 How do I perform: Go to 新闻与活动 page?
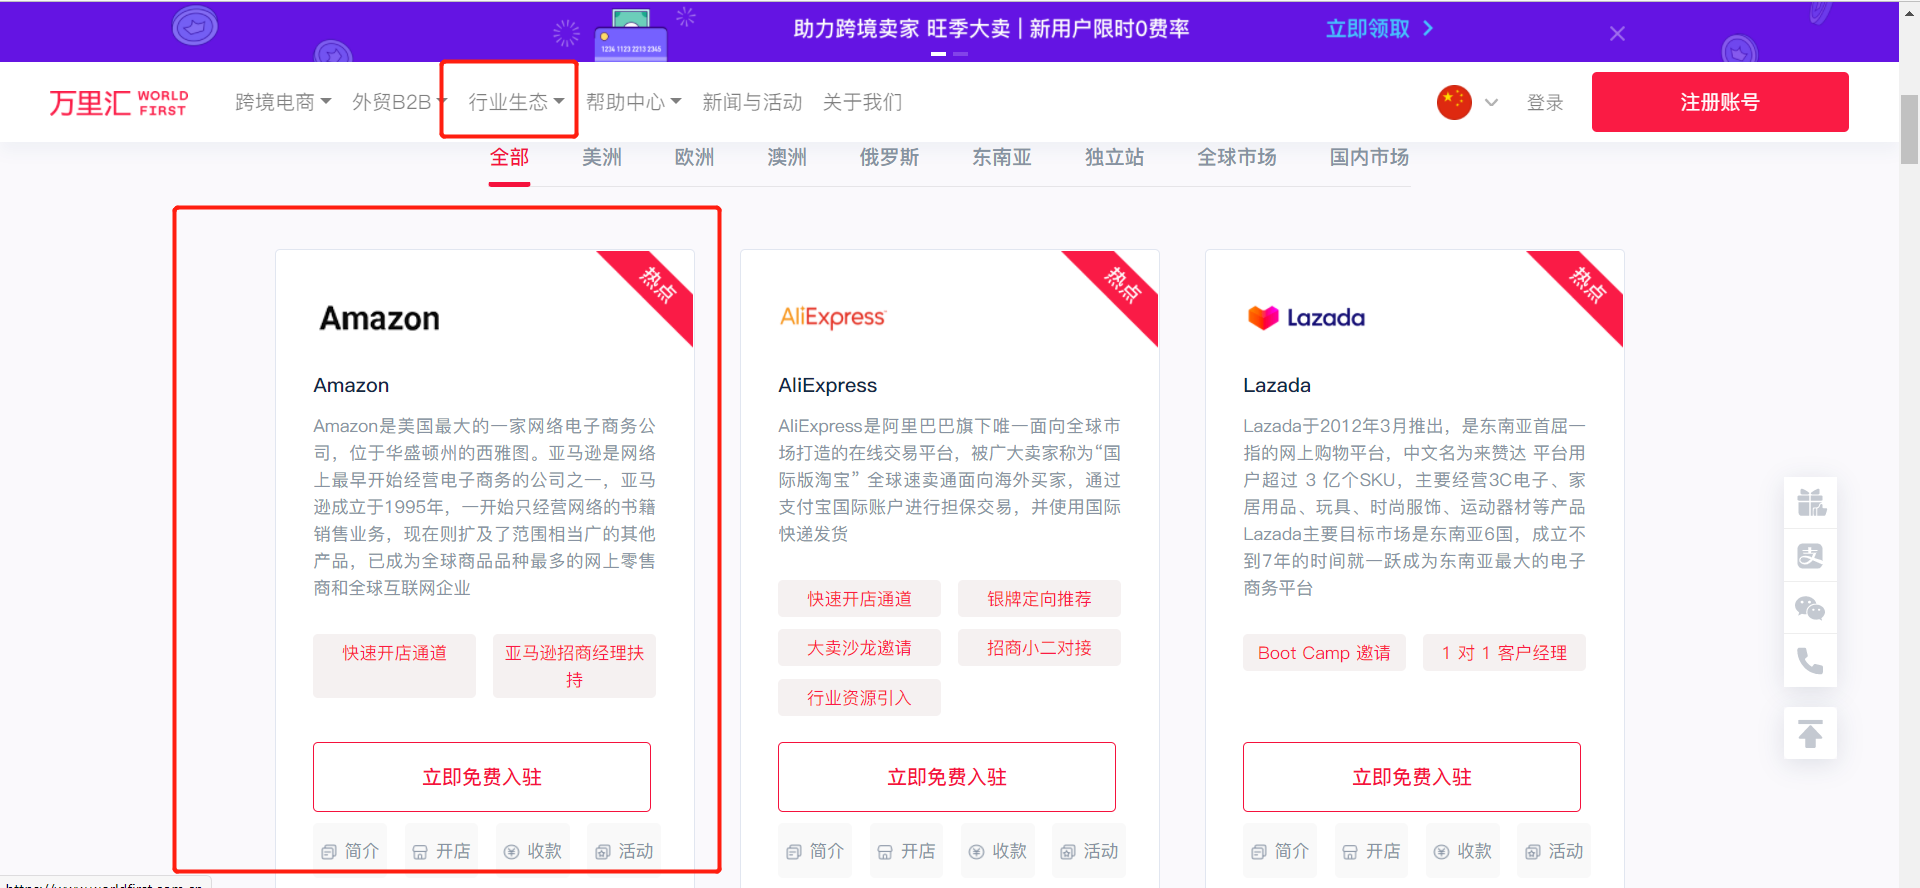coord(752,102)
